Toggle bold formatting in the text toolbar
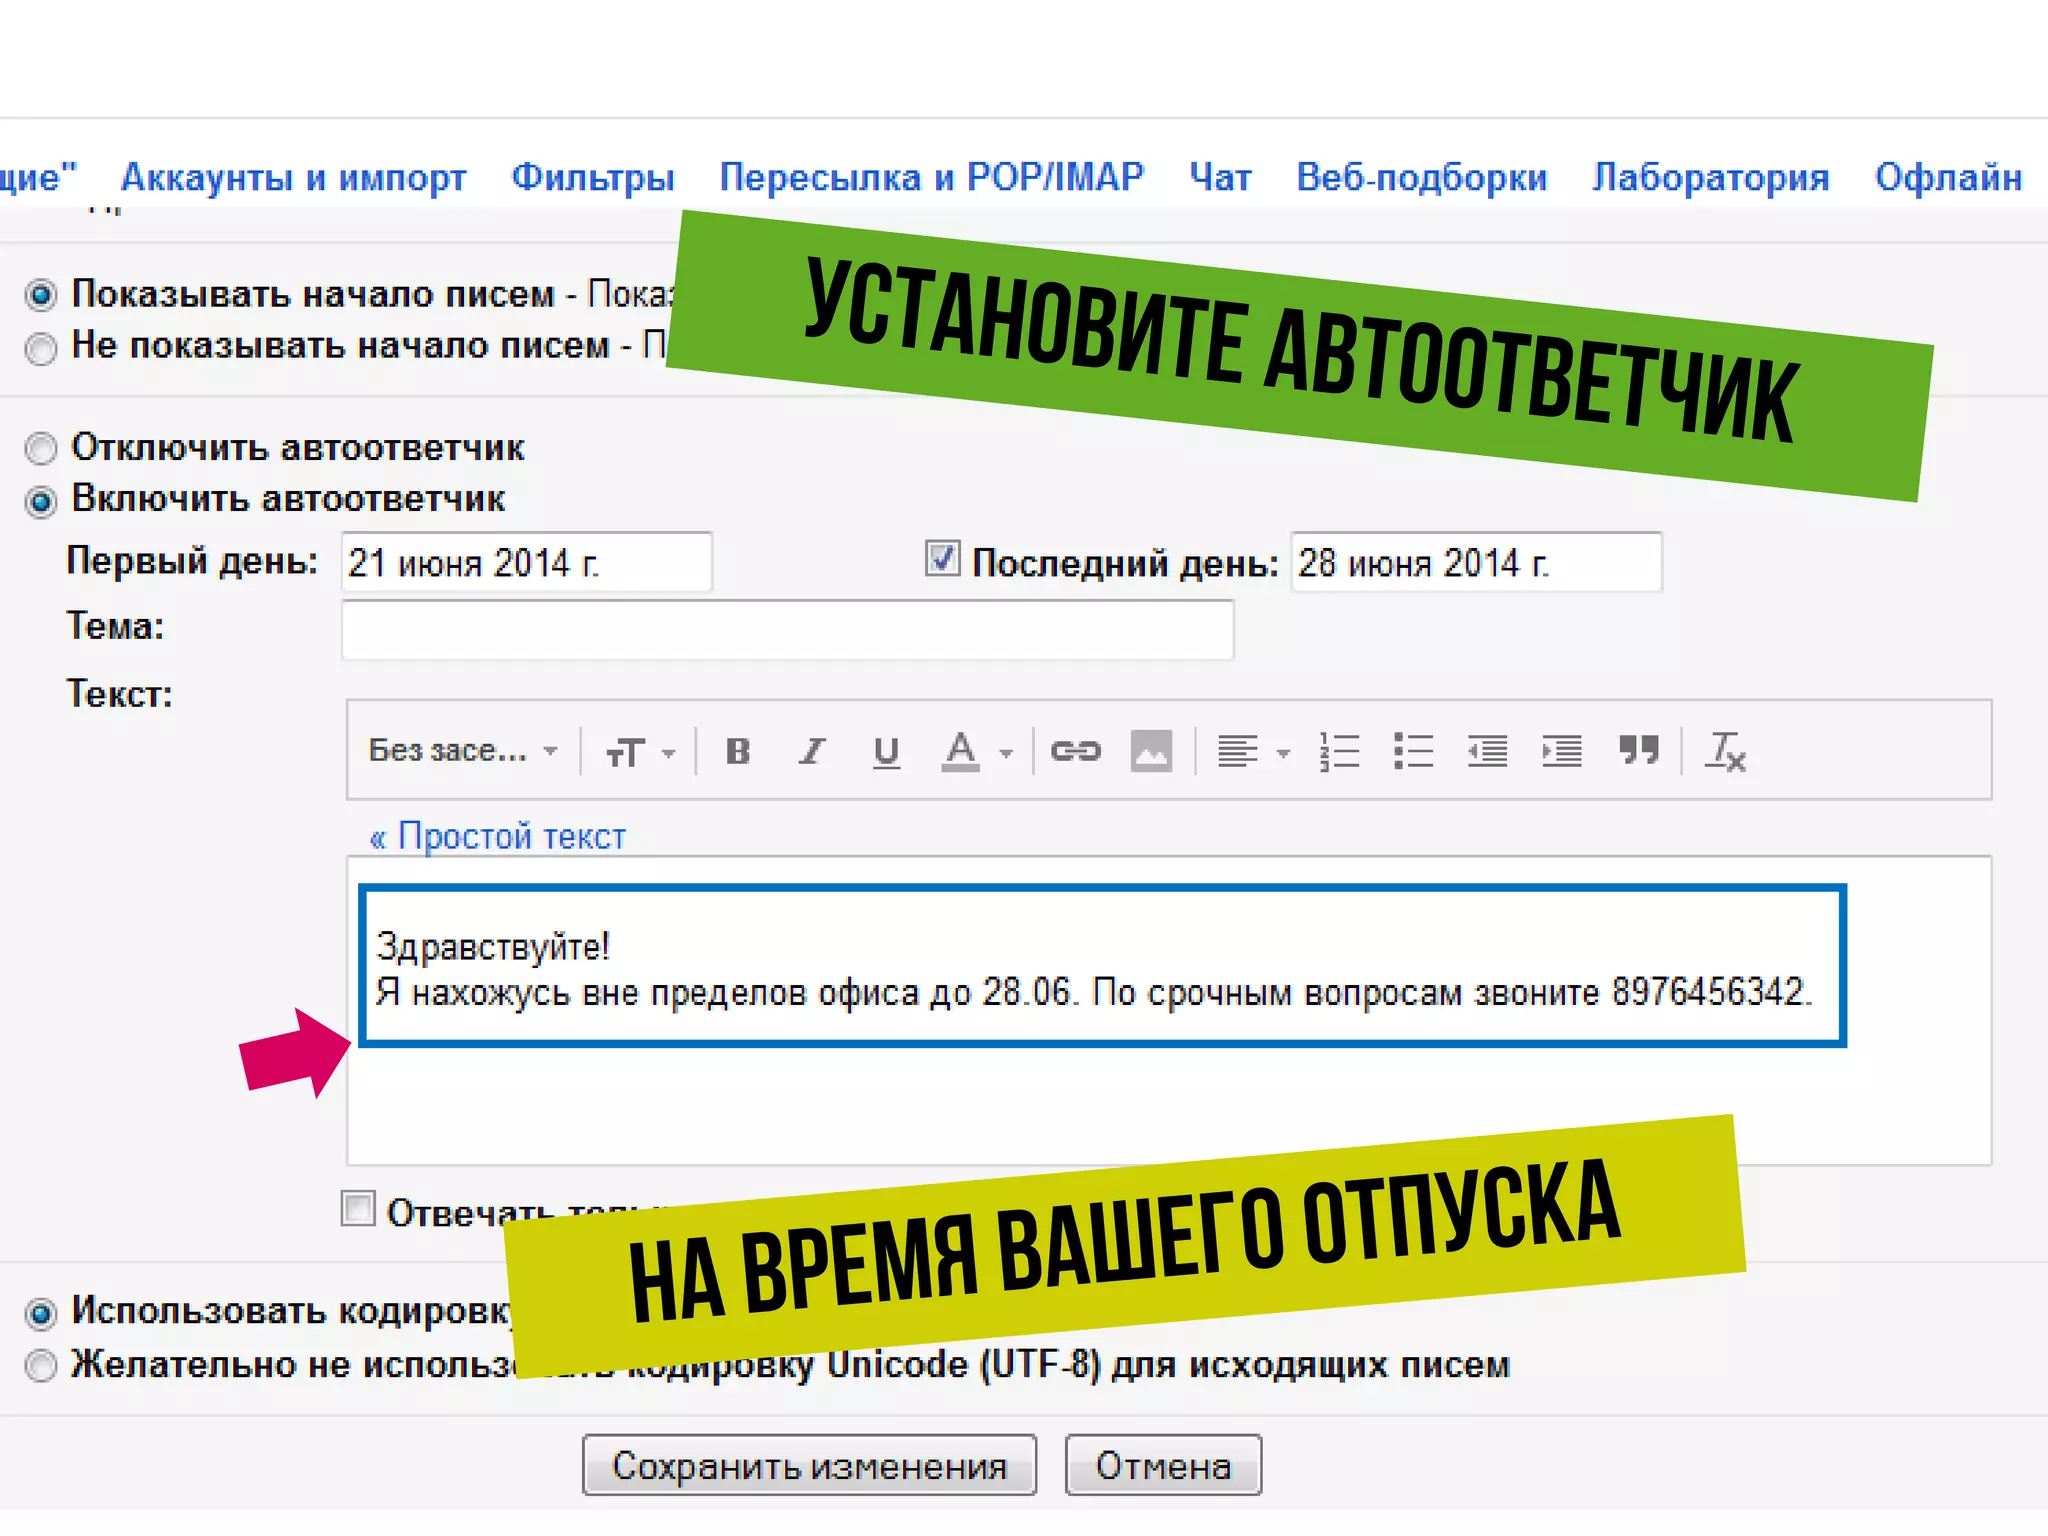 [738, 751]
